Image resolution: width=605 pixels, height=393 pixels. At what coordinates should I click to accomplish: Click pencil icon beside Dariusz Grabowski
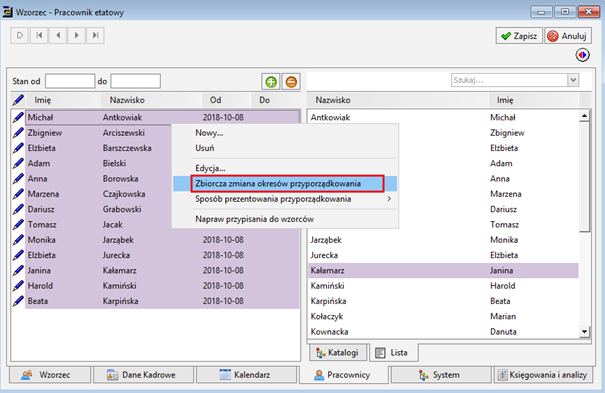18,209
